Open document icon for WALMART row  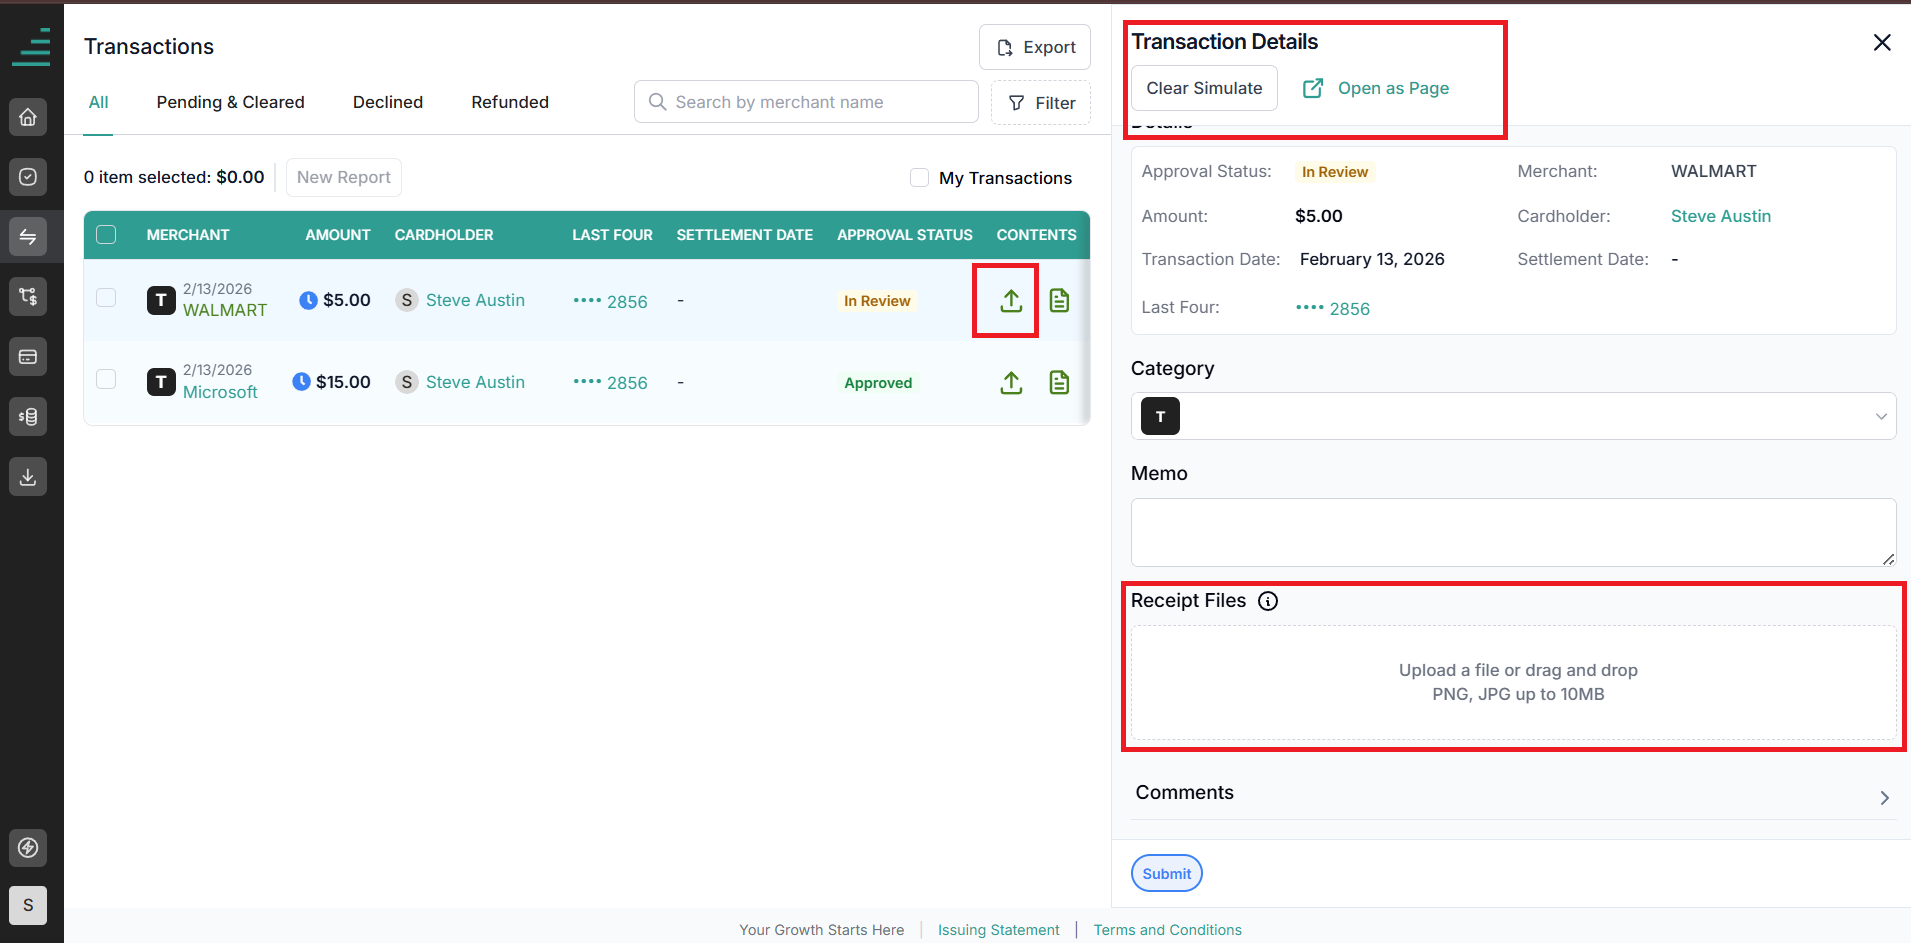coord(1059,300)
